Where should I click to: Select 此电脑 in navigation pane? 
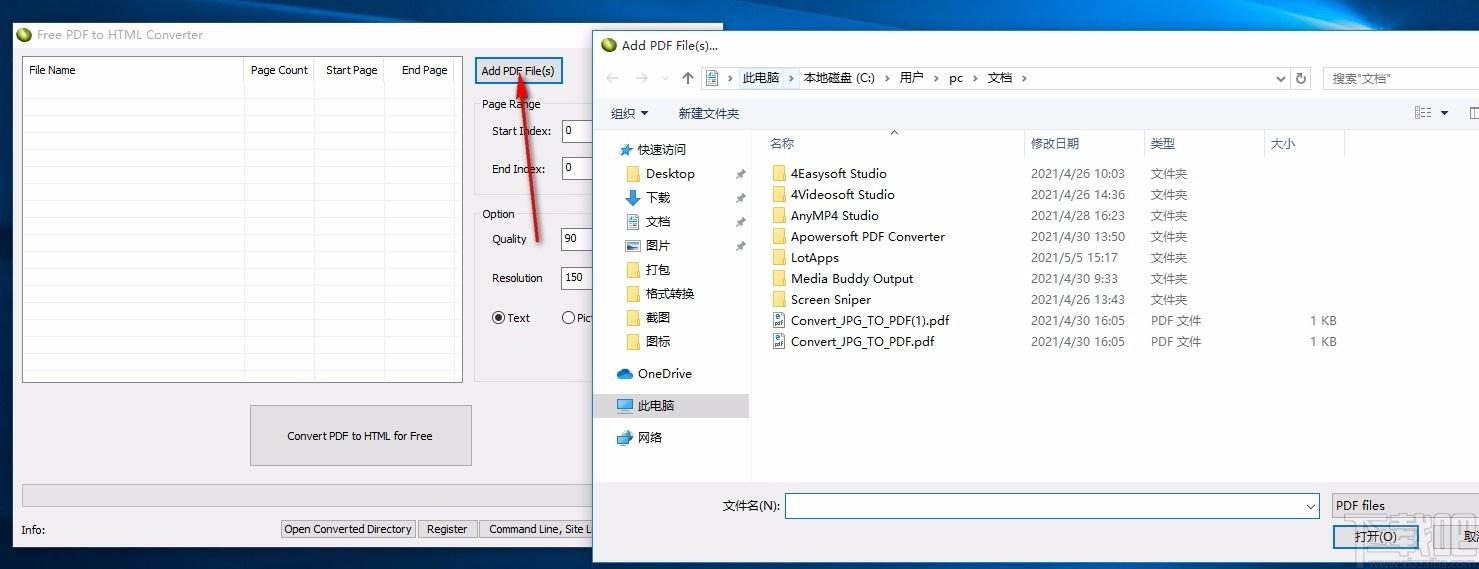point(670,405)
